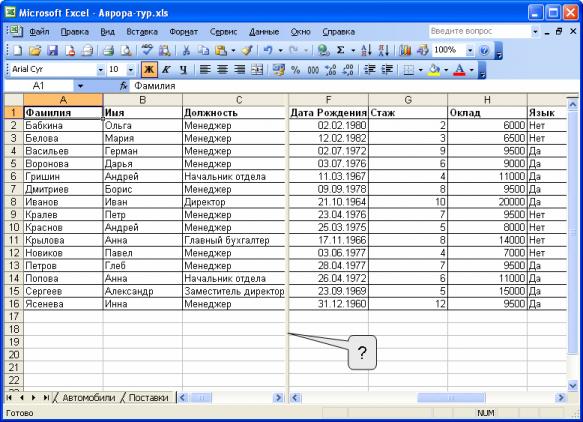This screenshot has height=422, width=583.
Task: Apply percent style to cells
Action: point(296,70)
